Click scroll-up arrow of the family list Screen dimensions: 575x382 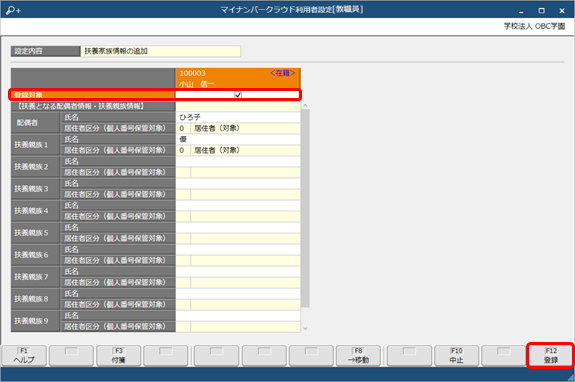point(305,106)
